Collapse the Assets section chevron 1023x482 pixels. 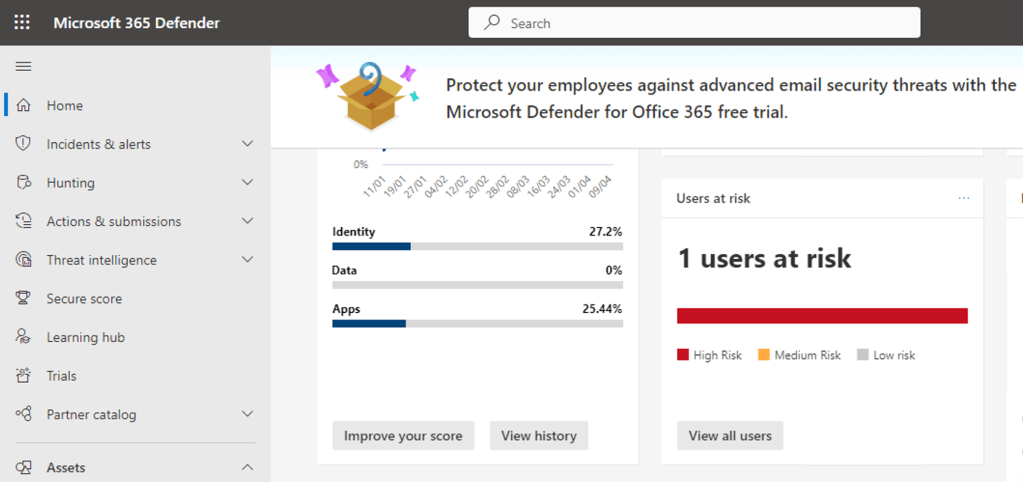point(248,467)
